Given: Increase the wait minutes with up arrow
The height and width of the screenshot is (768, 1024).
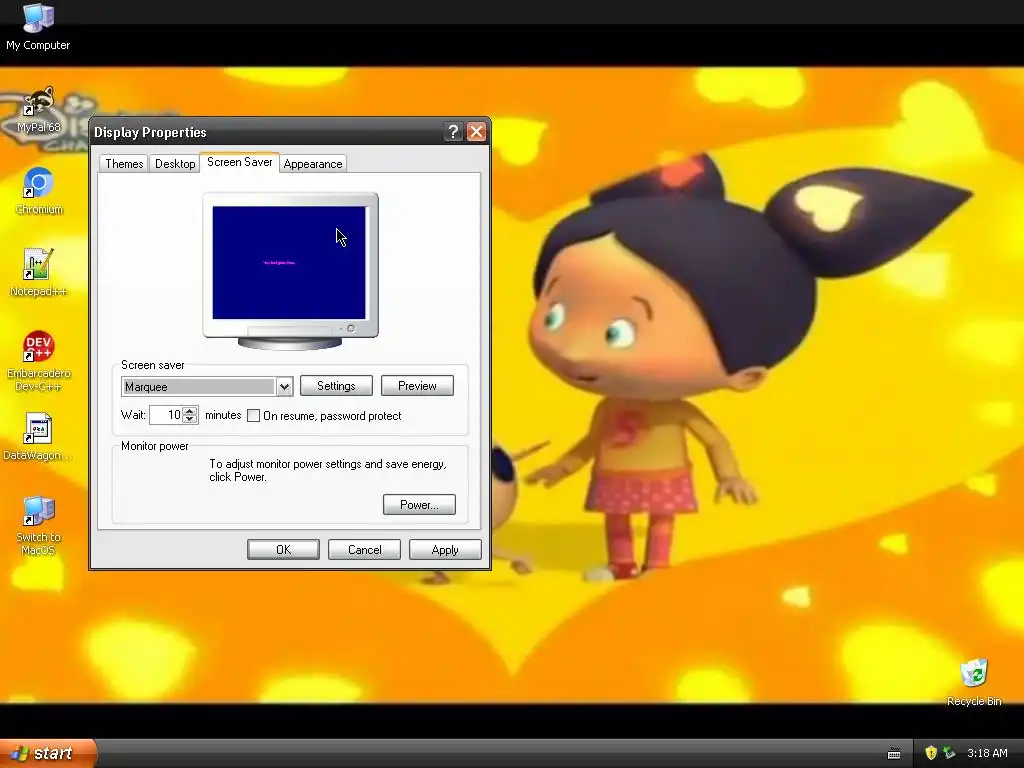Looking at the screenshot, I should pyautogui.click(x=190, y=411).
